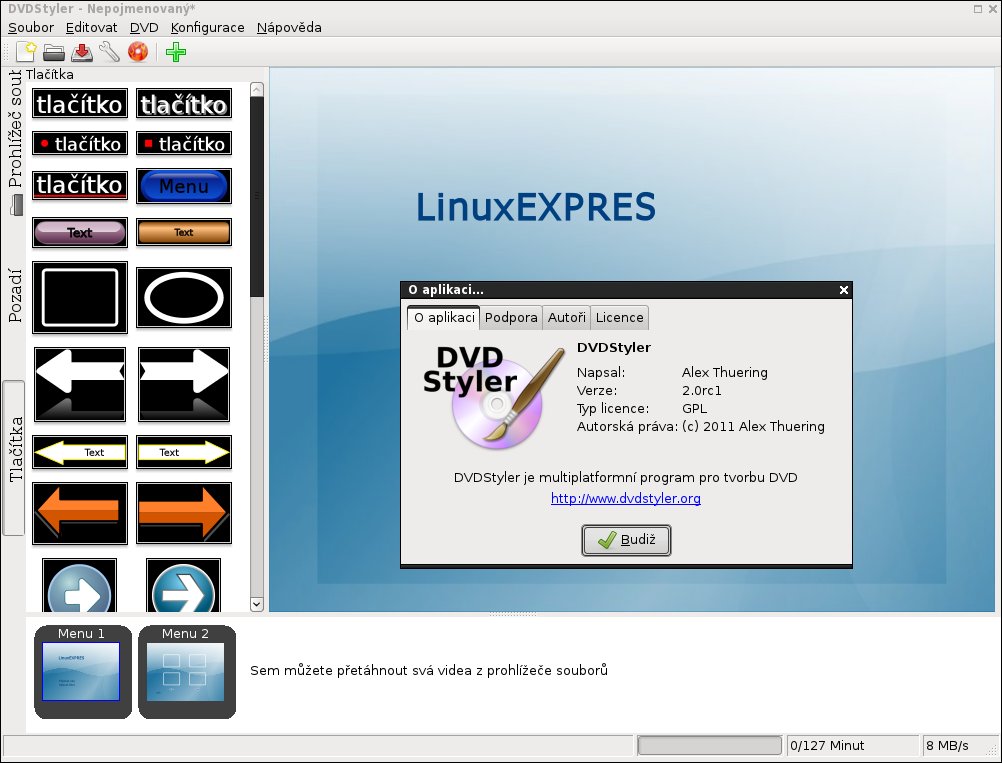Screen dimensions: 1002x763
Task: Close the 'O aplikaci' dialog
Action: point(844,290)
